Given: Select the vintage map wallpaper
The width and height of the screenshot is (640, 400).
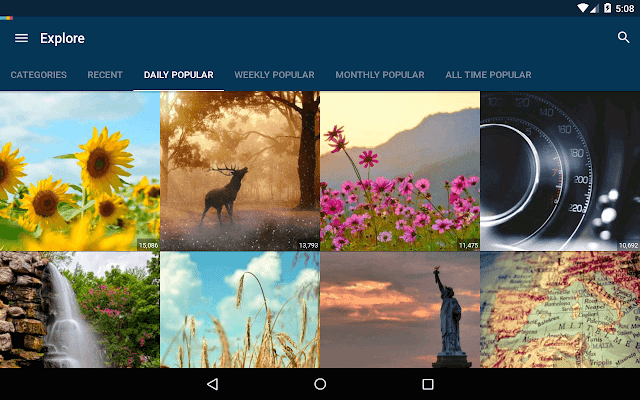Looking at the screenshot, I should [x=560, y=309].
